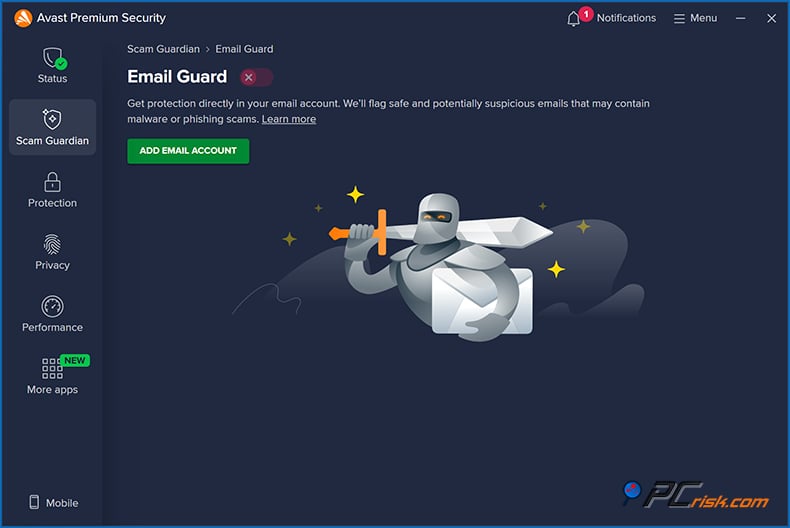Screen dimensions: 790x528
Task: Minimize the Avast window
Action: (x=740, y=18)
